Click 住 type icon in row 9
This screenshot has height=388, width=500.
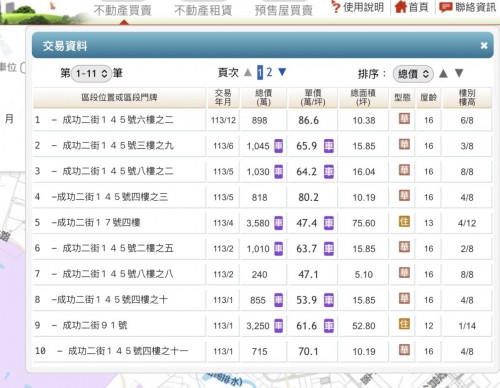click(404, 324)
